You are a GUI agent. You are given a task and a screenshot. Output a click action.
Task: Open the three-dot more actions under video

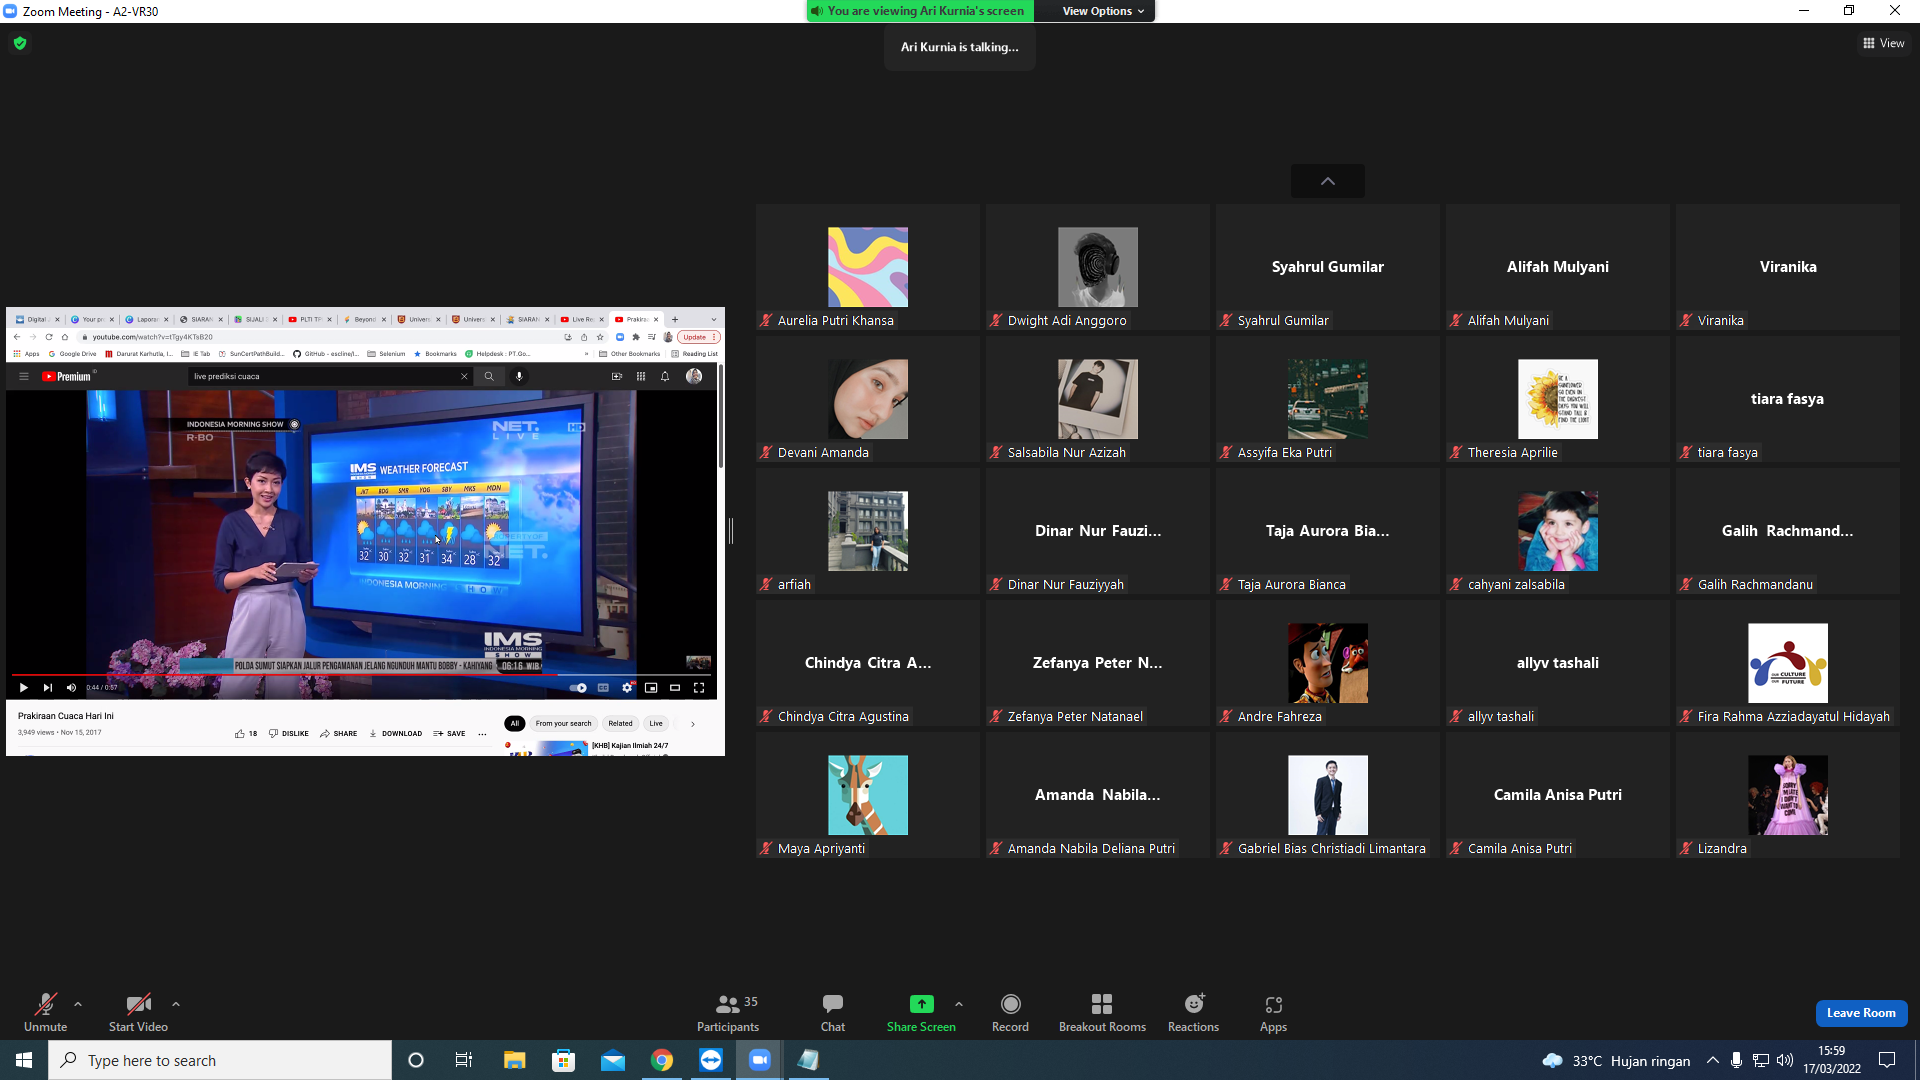482,733
